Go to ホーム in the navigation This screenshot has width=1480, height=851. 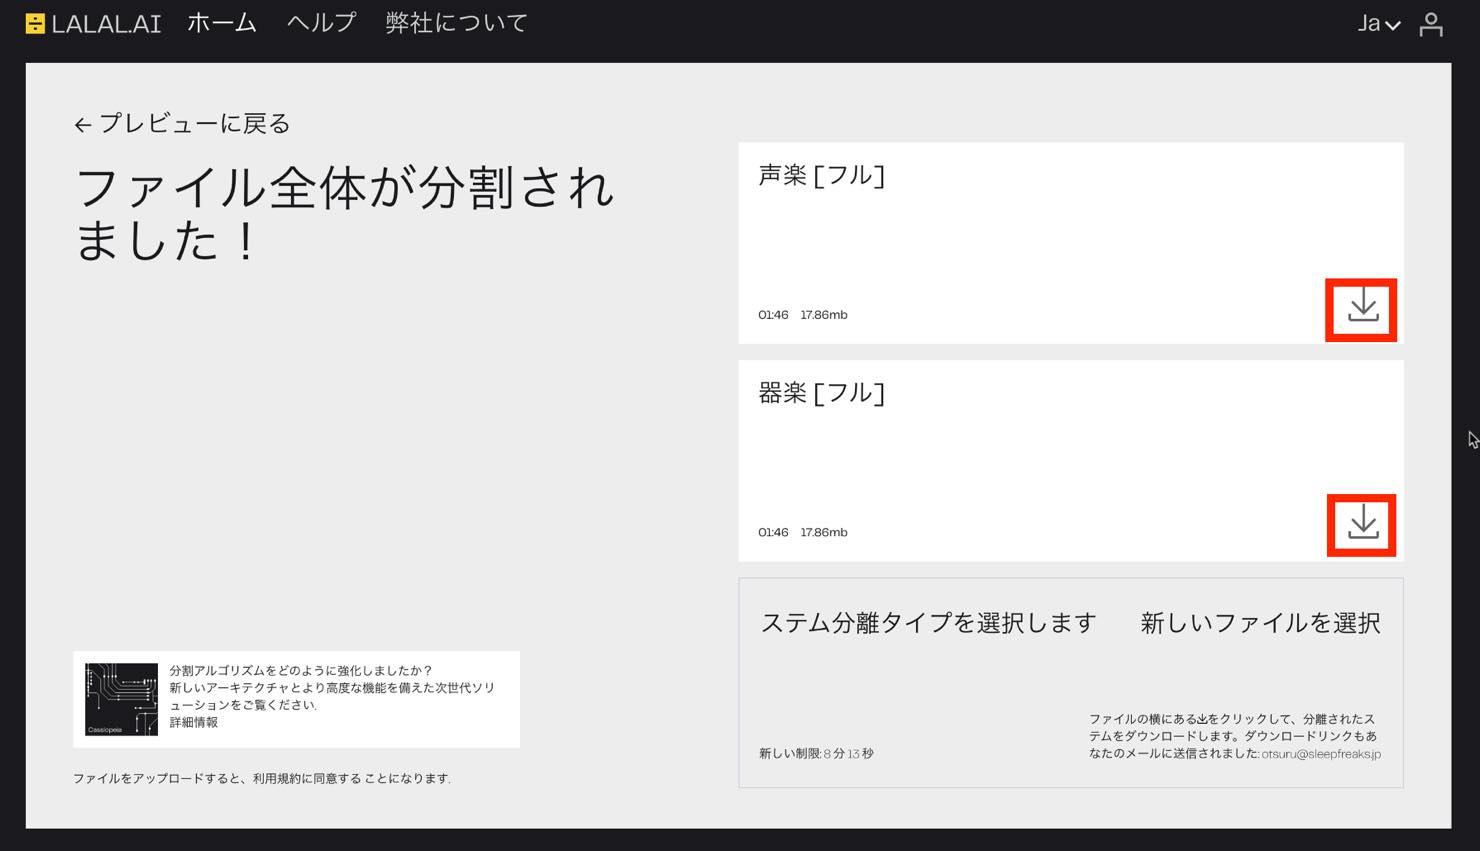(222, 23)
